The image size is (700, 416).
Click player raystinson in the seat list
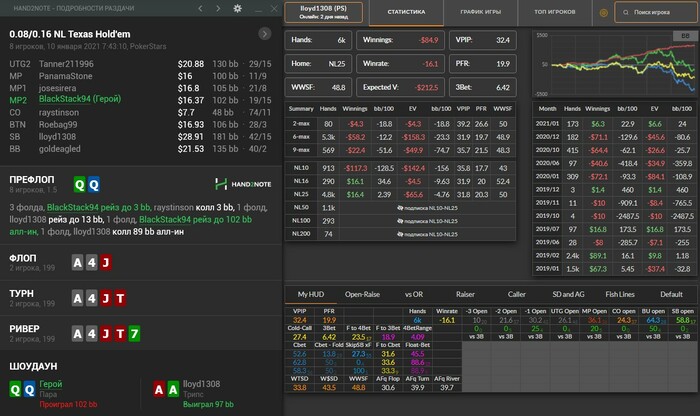pos(58,112)
